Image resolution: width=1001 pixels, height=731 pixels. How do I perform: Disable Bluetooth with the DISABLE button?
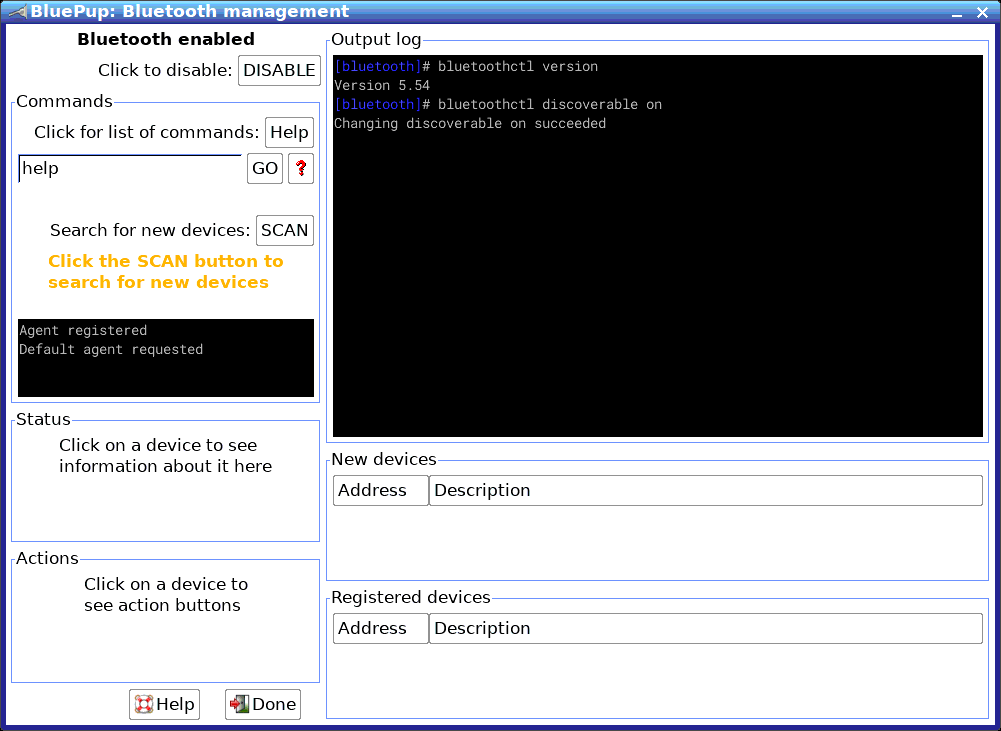click(x=280, y=70)
